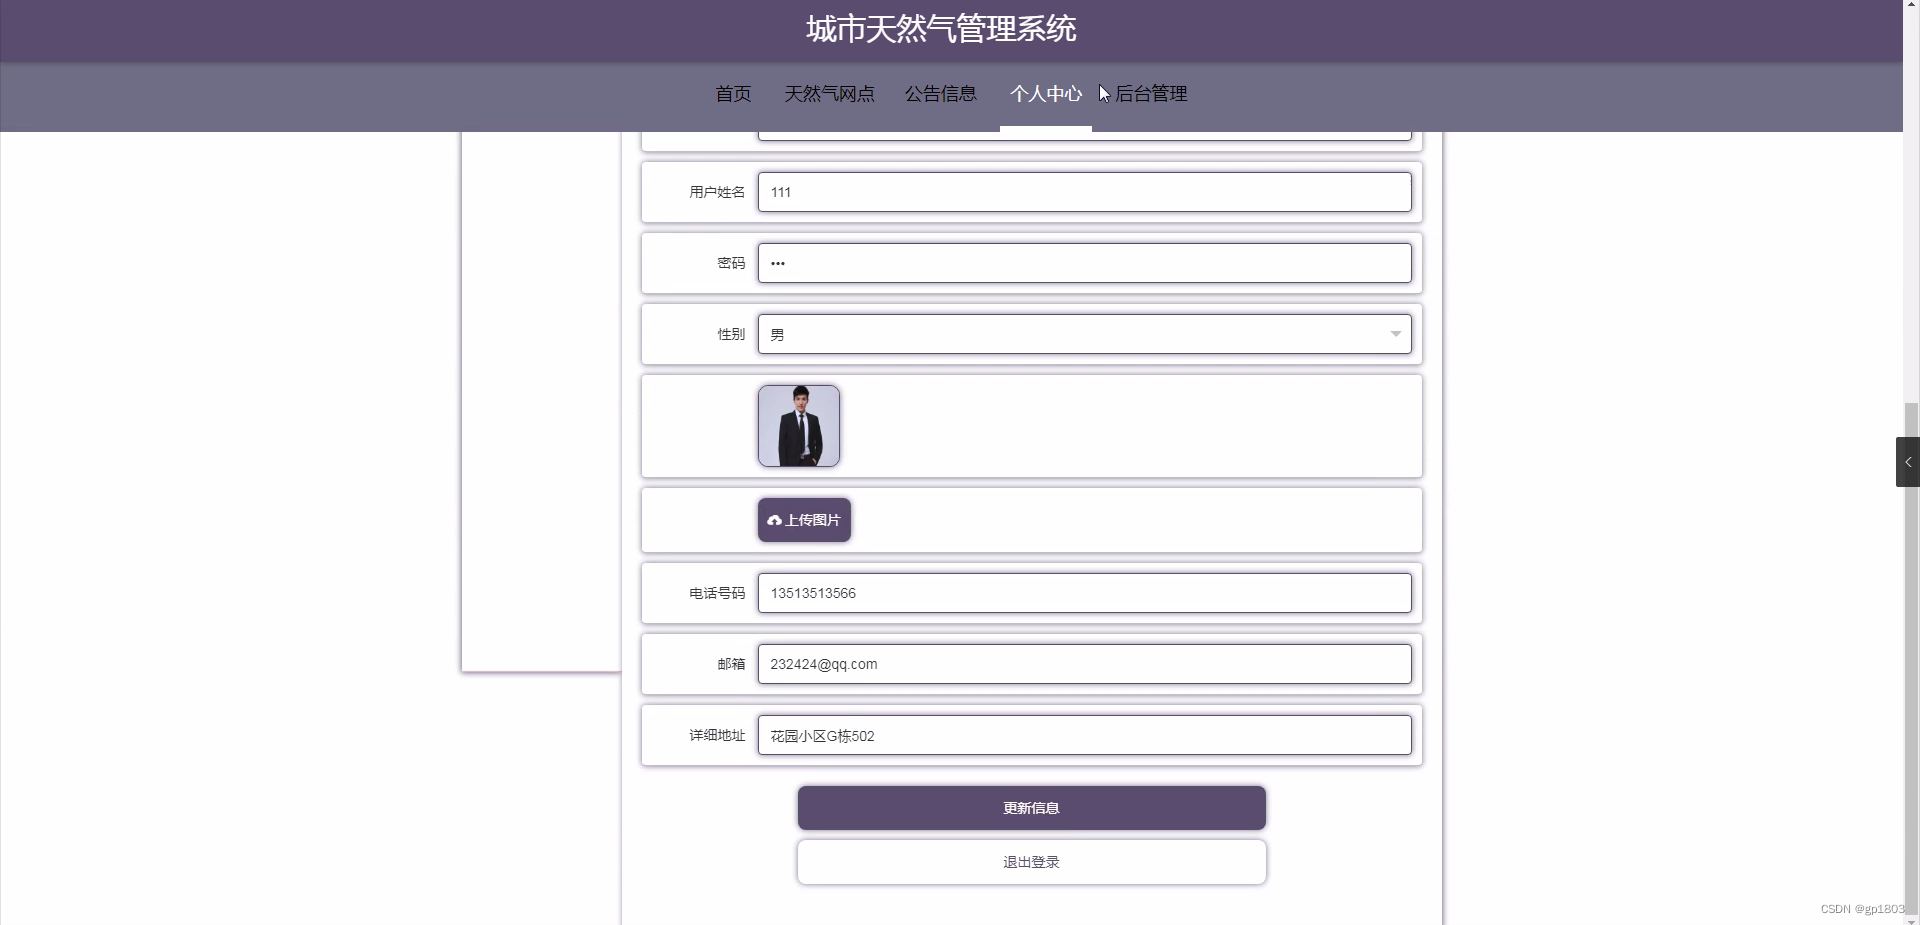
Task: Expand the gender selector to change 男
Action: point(1084,334)
